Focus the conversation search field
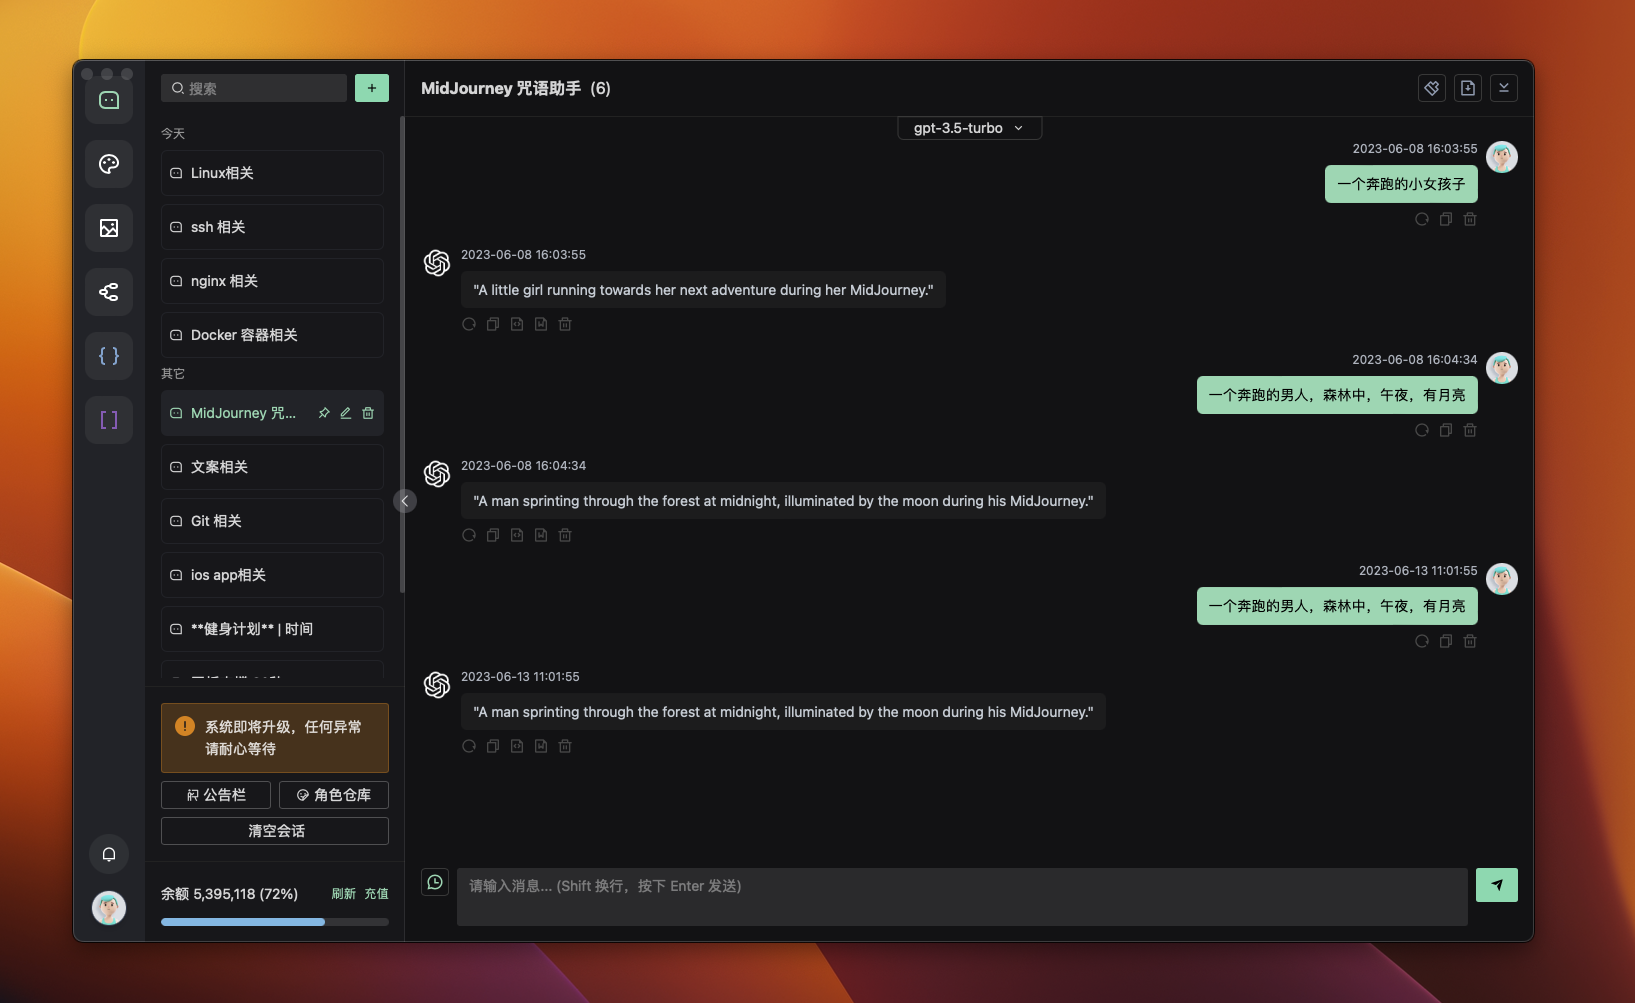The image size is (1635, 1003). click(254, 88)
